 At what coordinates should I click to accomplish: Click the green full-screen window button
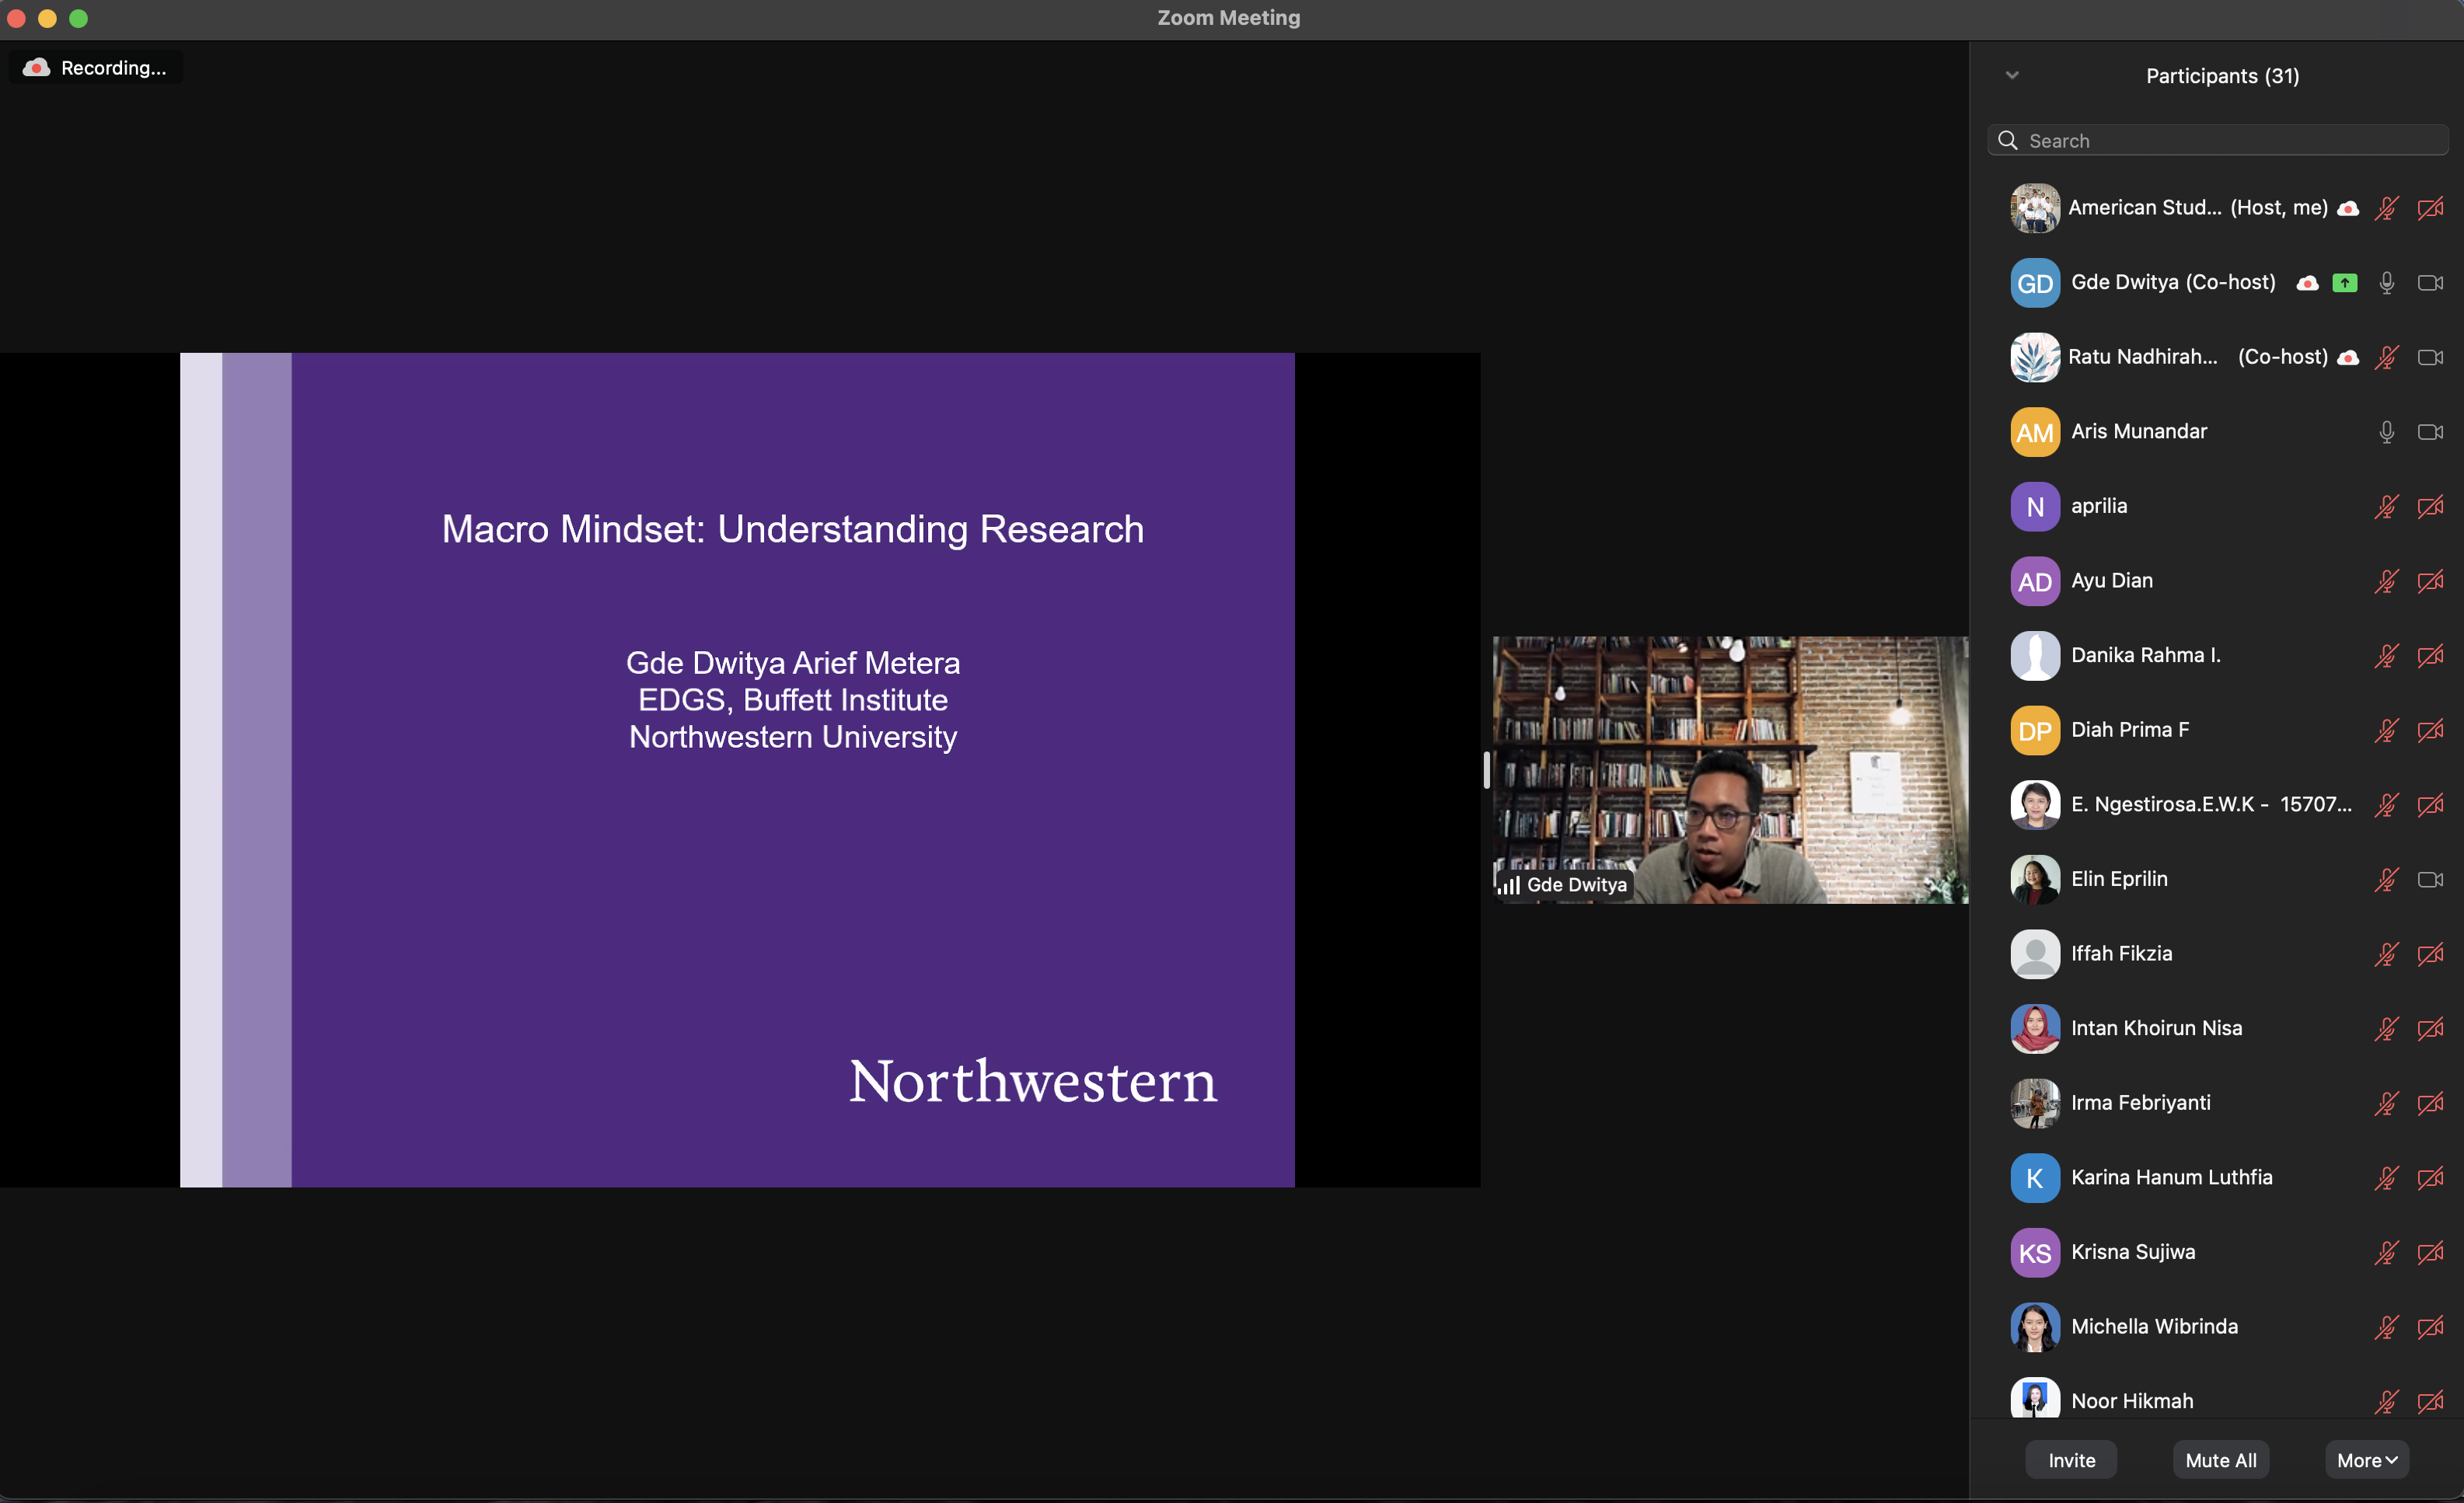coord(79,18)
